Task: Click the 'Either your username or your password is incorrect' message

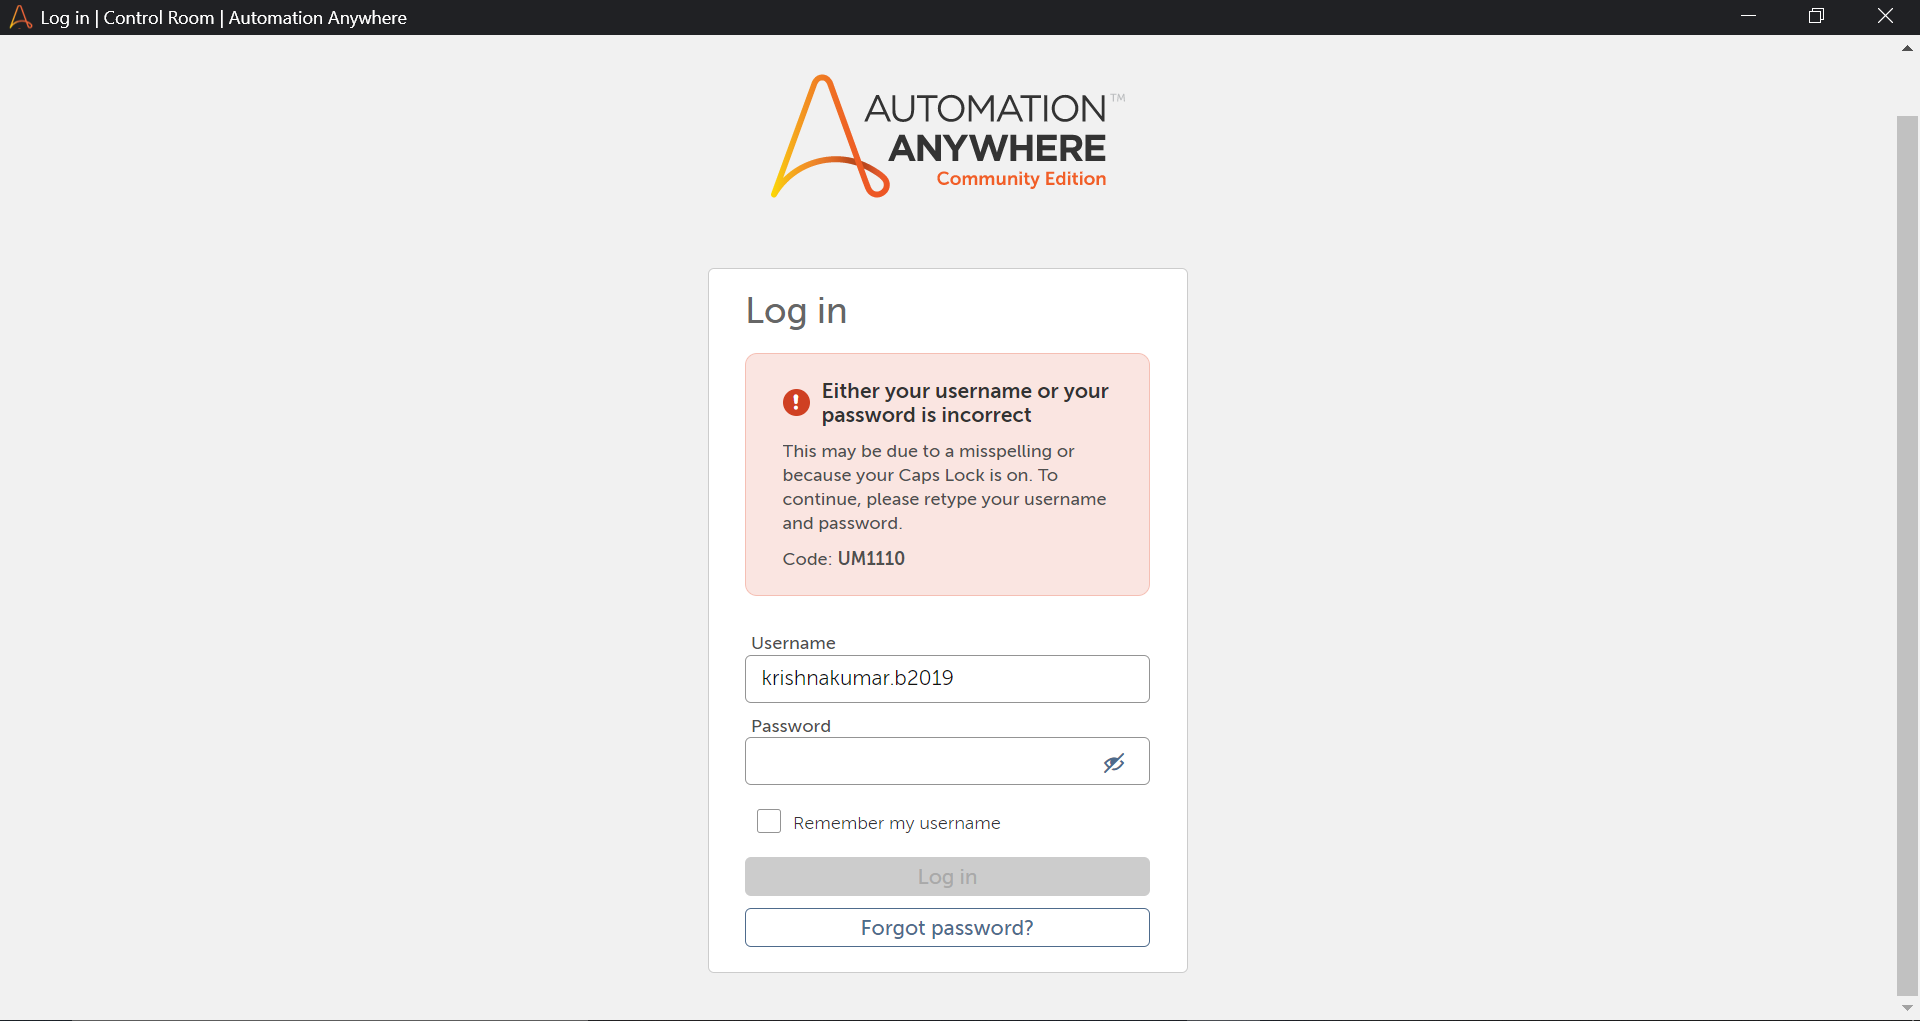Action: pos(965,403)
